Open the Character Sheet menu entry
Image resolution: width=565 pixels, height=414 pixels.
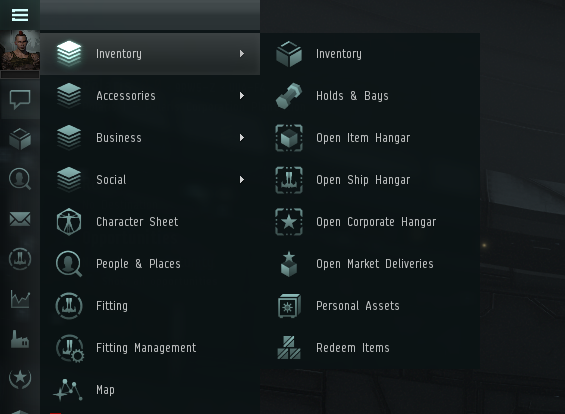(150, 222)
